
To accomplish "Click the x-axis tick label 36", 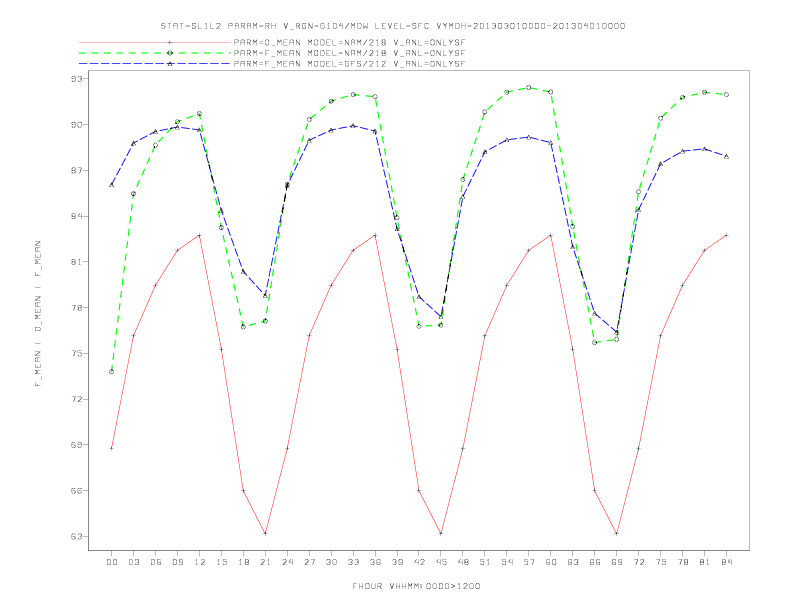I will 375,562.
